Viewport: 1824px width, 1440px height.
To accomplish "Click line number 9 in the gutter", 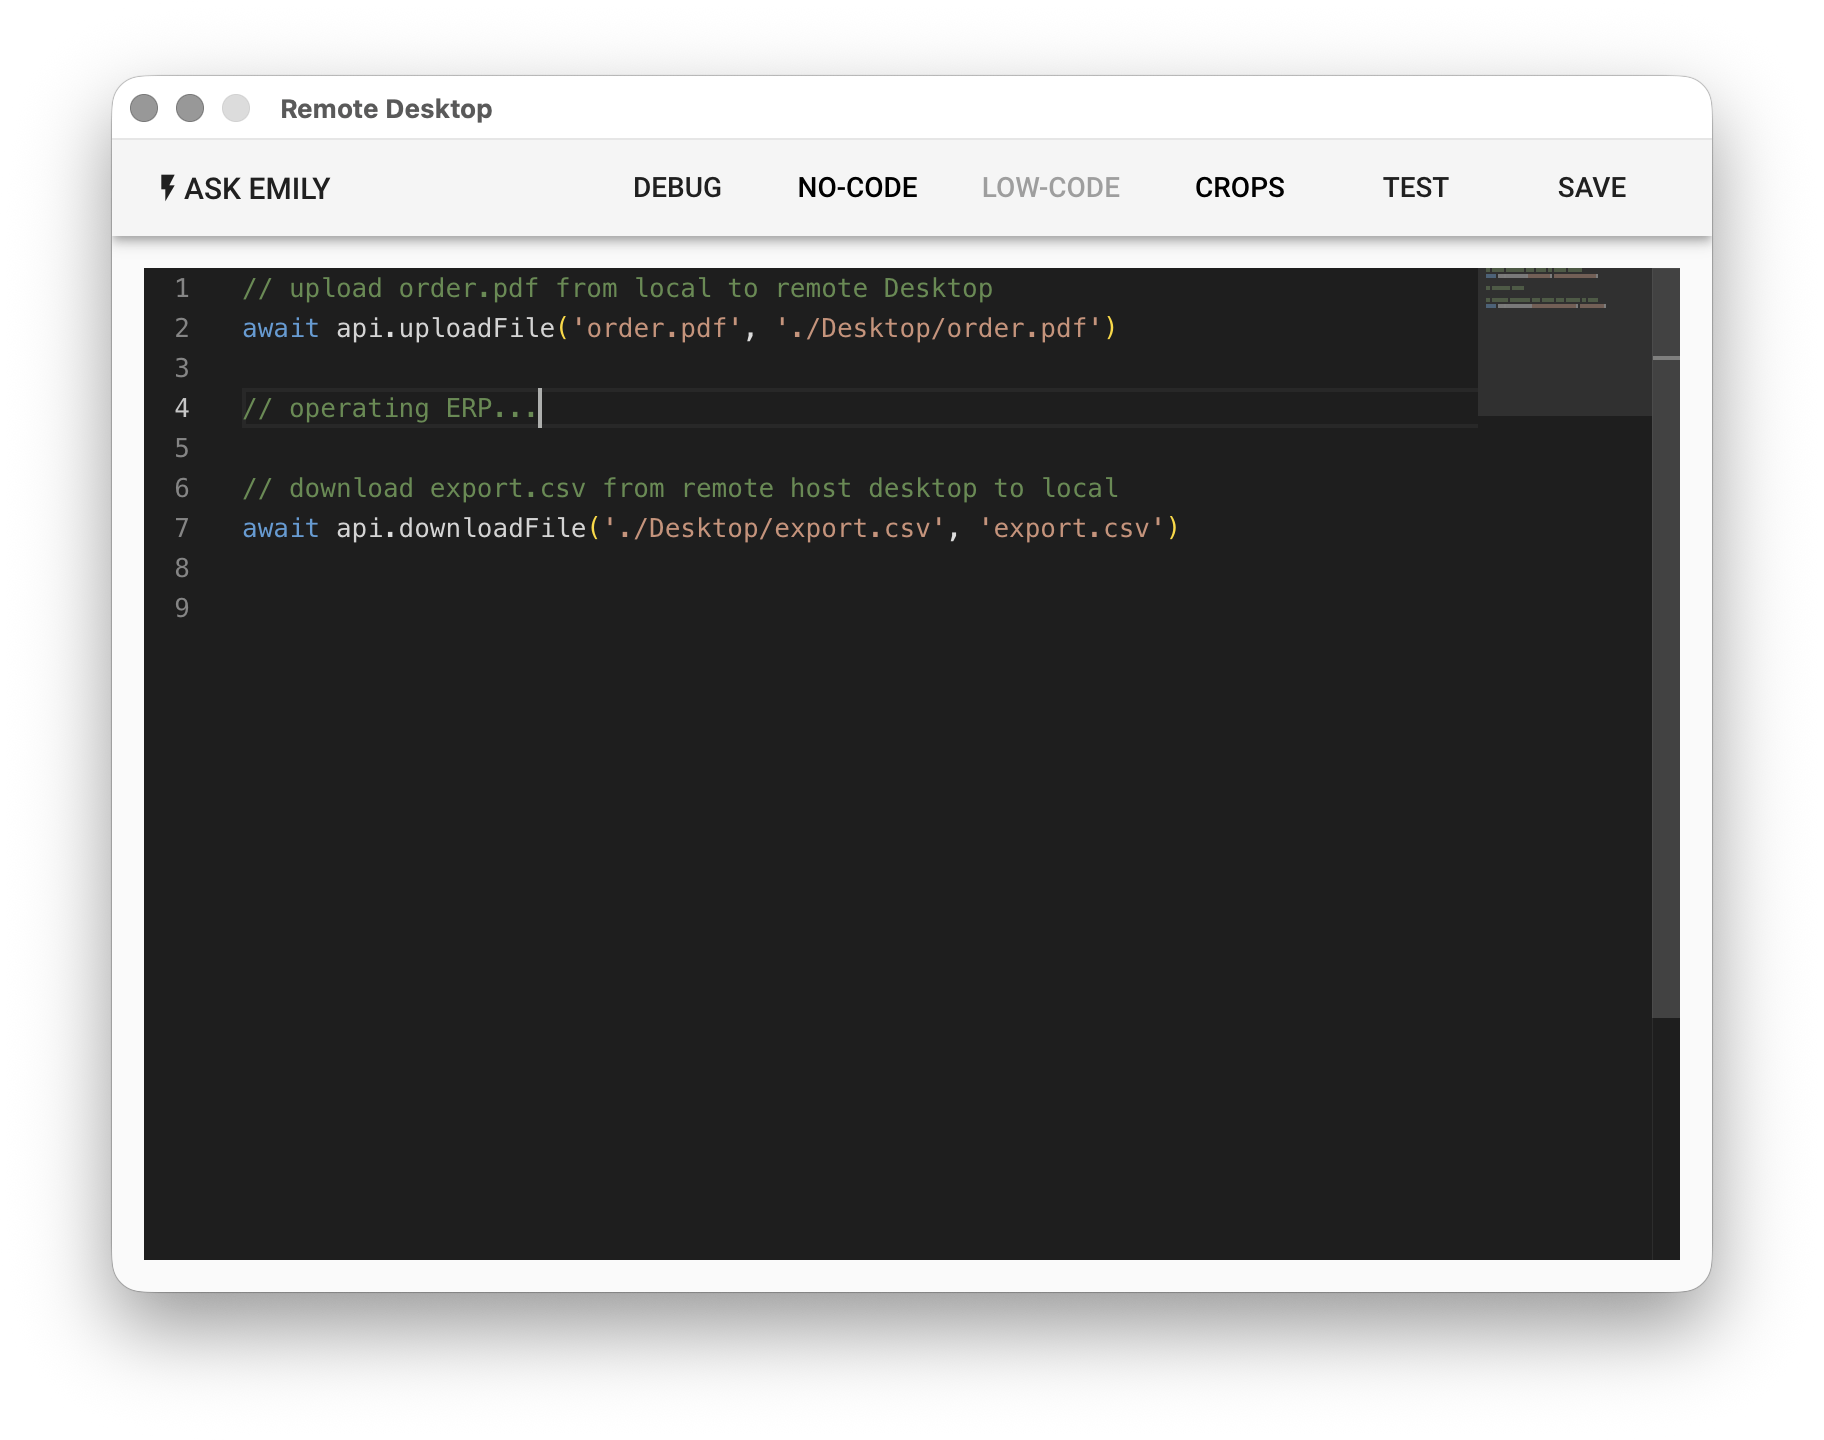I will 182,608.
